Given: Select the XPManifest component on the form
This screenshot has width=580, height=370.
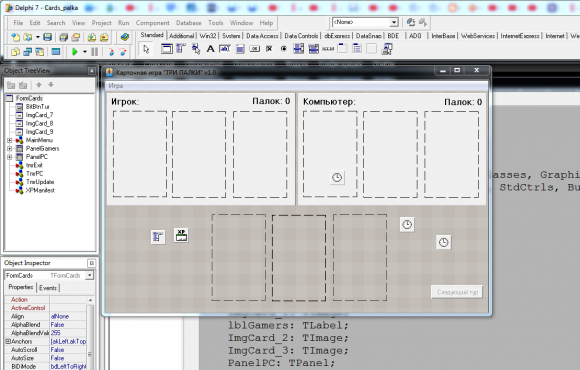Looking at the screenshot, I should (x=181, y=235).
